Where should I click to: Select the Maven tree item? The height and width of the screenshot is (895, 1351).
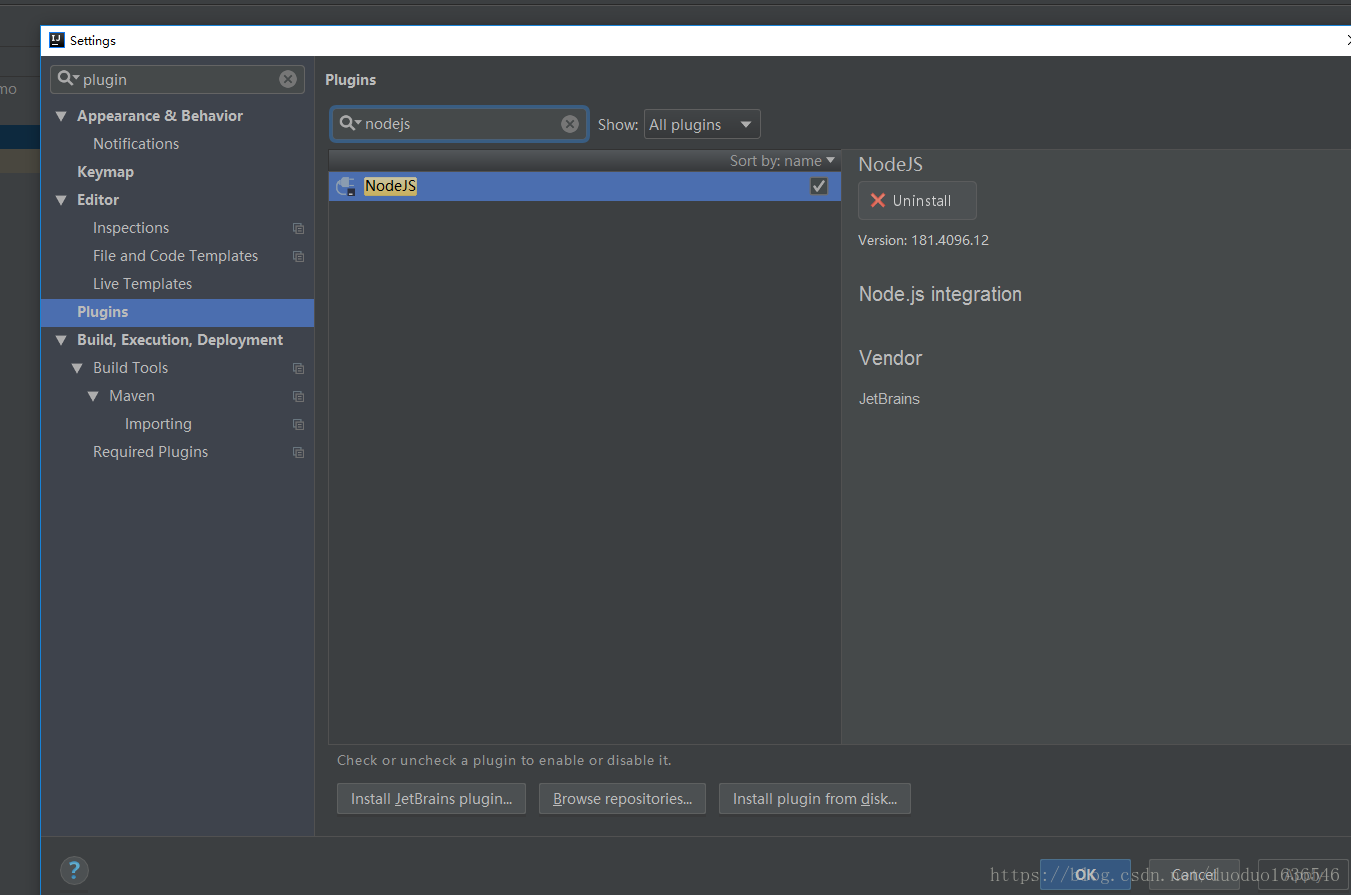pyautogui.click(x=132, y=396)
